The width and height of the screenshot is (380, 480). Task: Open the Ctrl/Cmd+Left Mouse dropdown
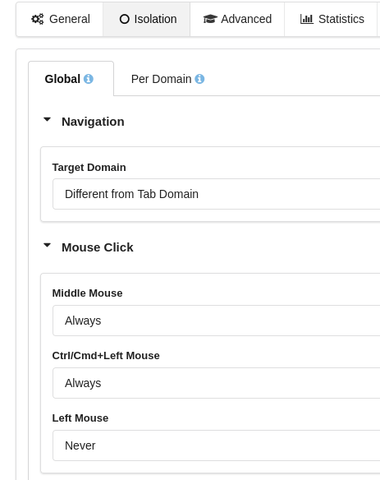(x=216, y=383)
